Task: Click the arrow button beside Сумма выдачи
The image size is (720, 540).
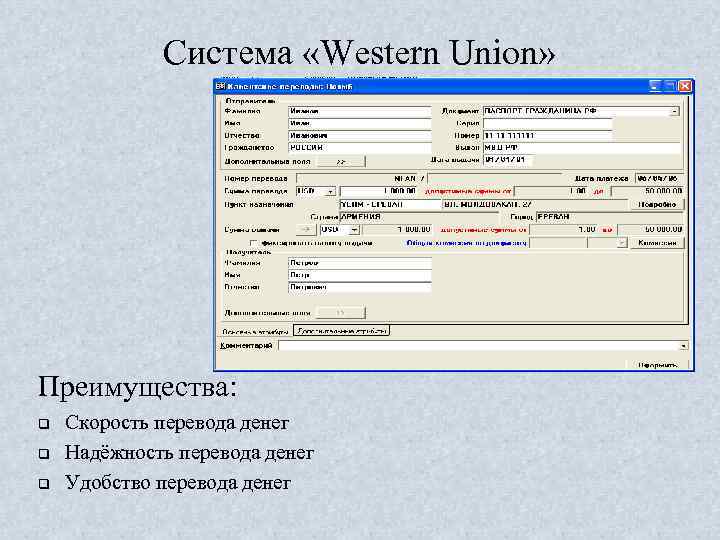Action: click(305, 230)
